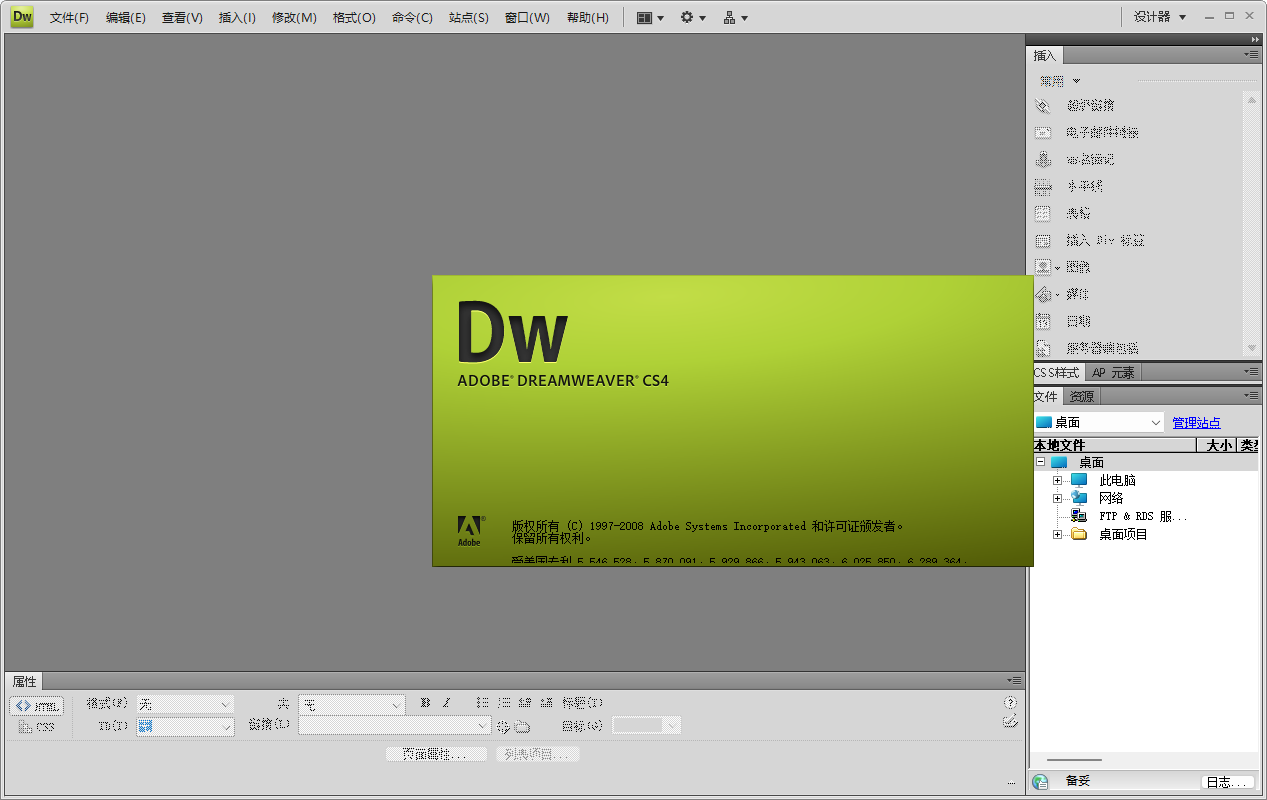Open the 编辑(E) menu
Viewport: 1267px width, 800px height.
point(125,18)
